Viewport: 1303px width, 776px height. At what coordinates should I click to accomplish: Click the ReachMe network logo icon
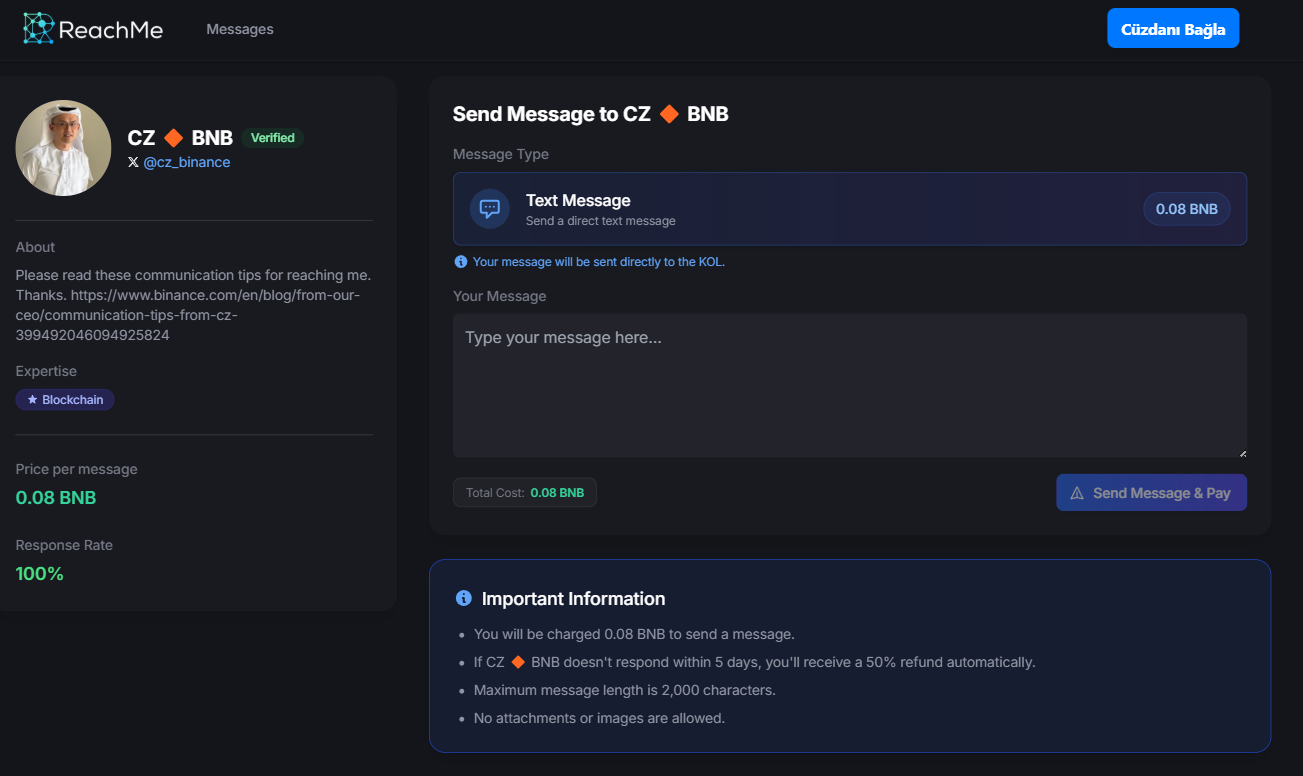pyautogui.click(x=39, y=28)
